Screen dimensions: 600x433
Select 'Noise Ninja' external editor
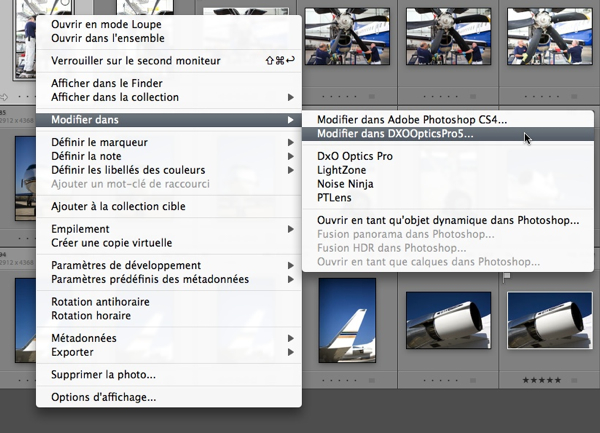coord(448,184)
